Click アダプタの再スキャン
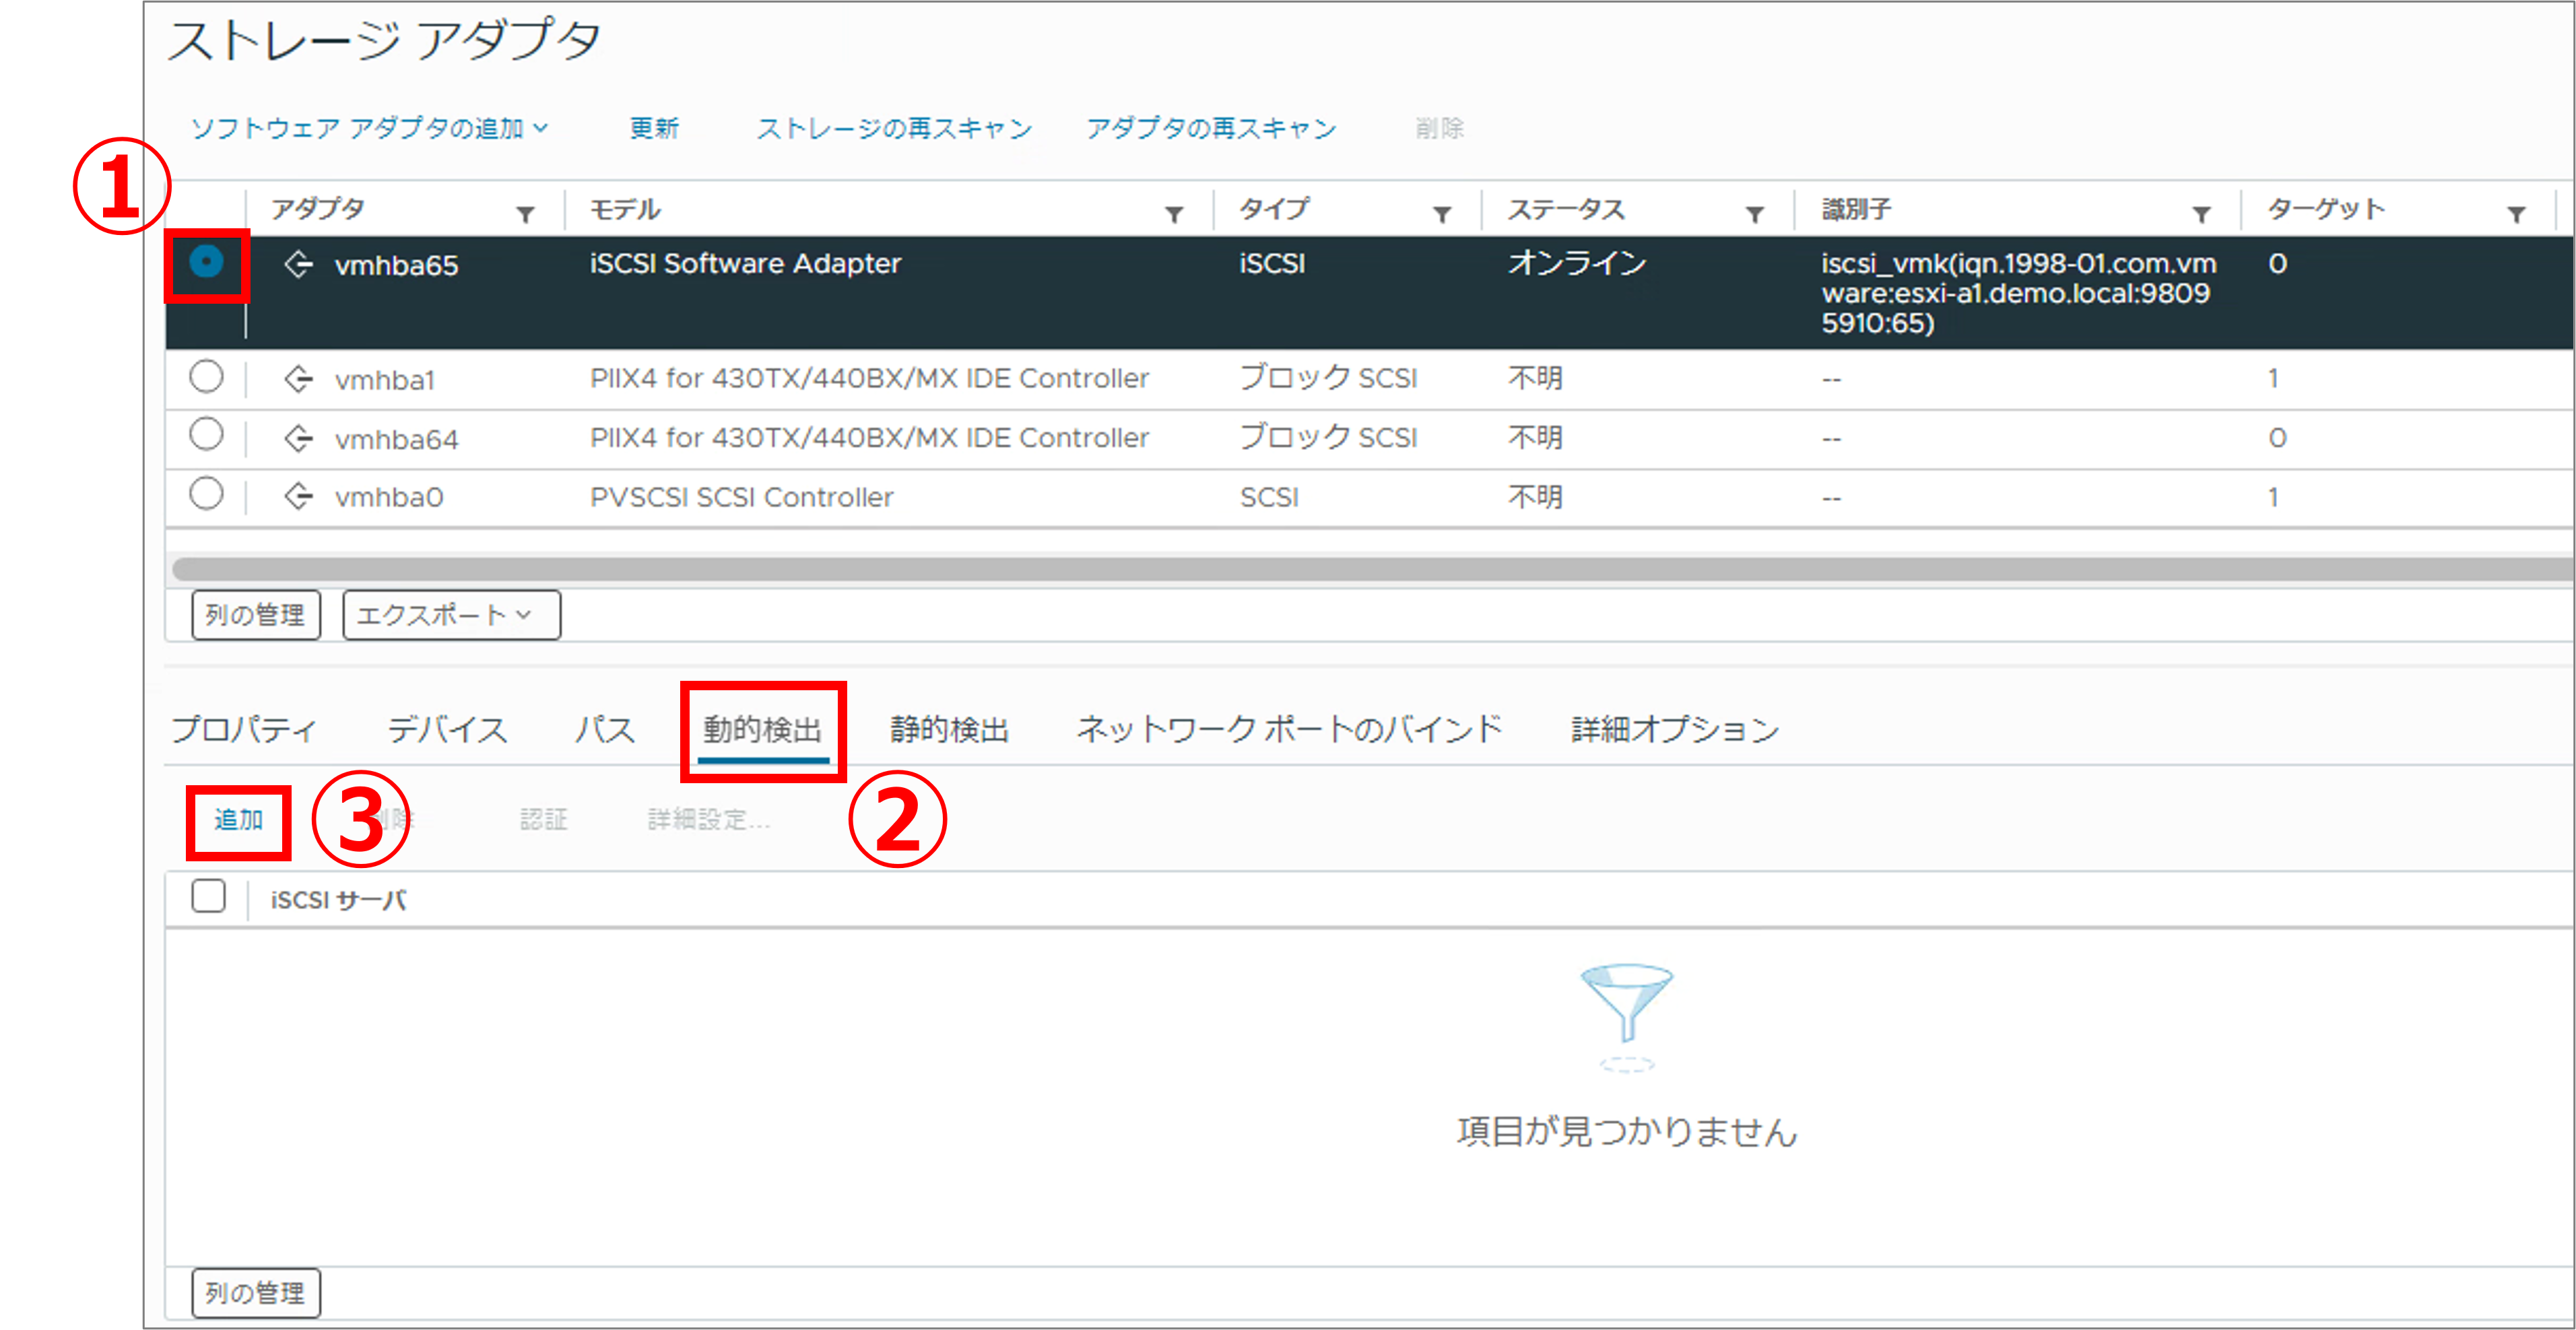2576x1330 pixels. point(1211,128)
